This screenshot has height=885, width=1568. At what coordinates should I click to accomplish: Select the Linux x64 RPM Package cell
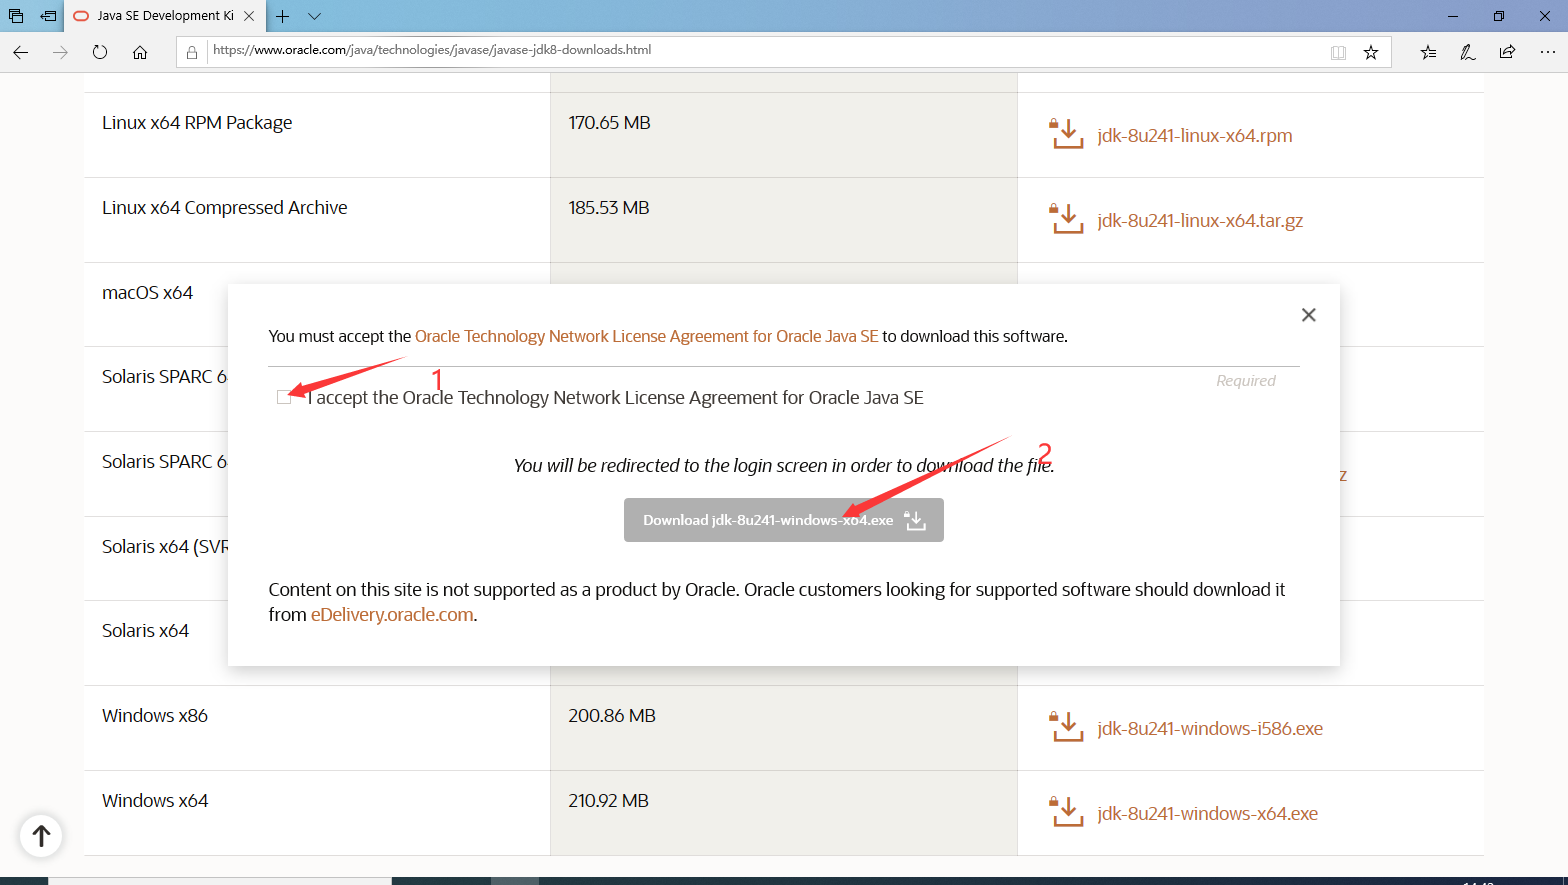click(x=317, y=135)
